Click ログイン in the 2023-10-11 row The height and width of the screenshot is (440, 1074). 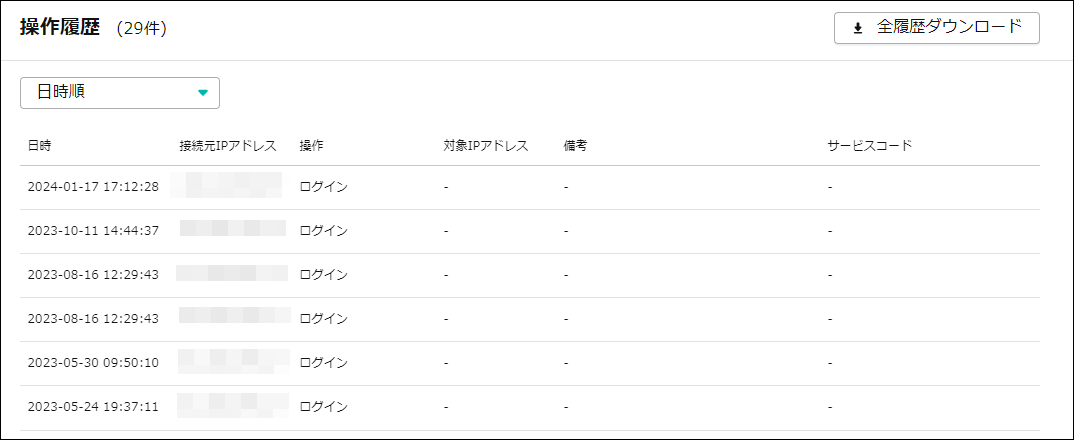323,231
